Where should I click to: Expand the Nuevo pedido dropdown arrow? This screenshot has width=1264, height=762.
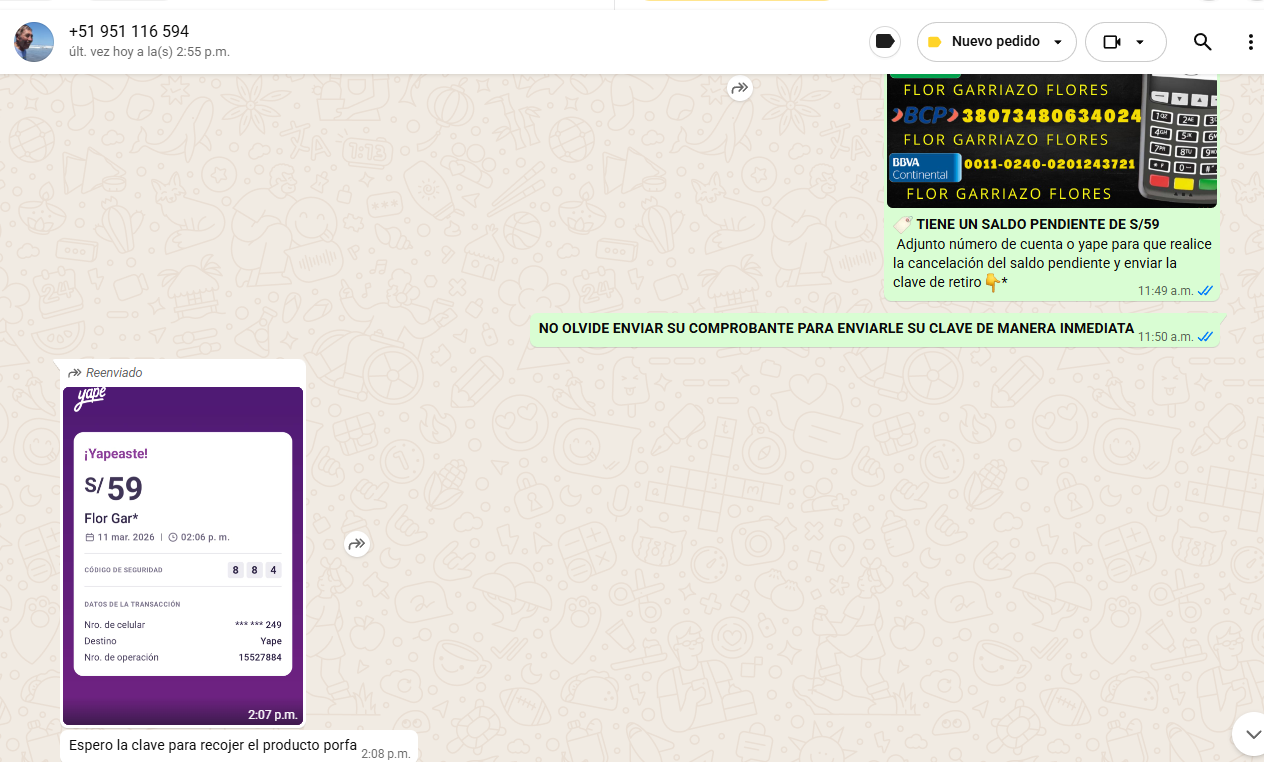tap(1058, 42)
